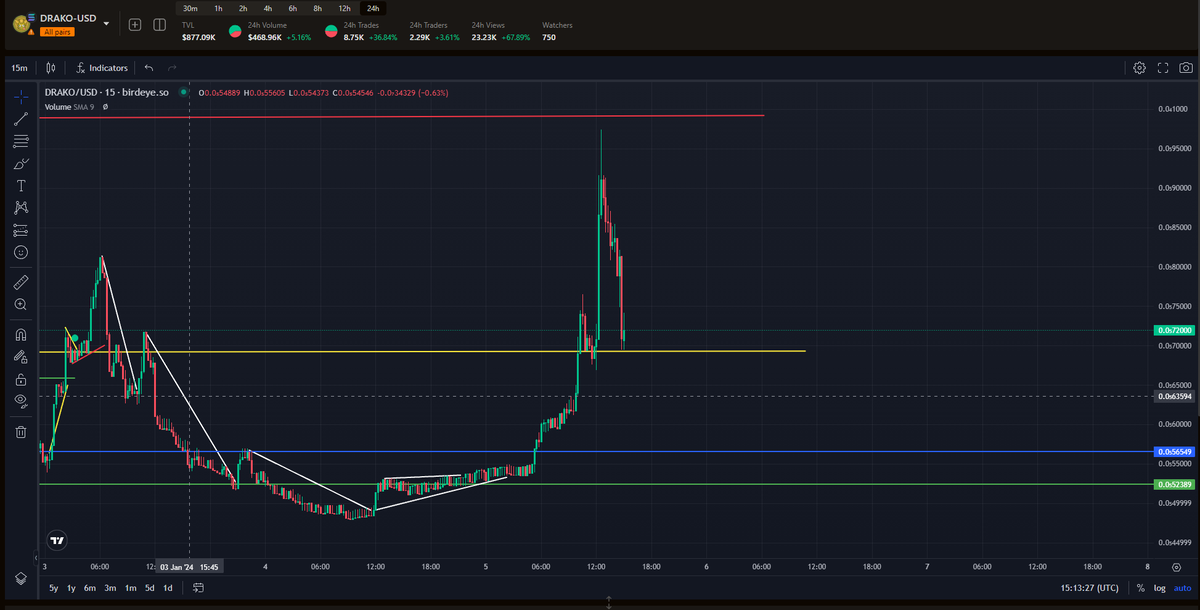This screenshot has width=1200, height=610.
Task: Click the blue price label on price axis
Action: [1175, 452]
